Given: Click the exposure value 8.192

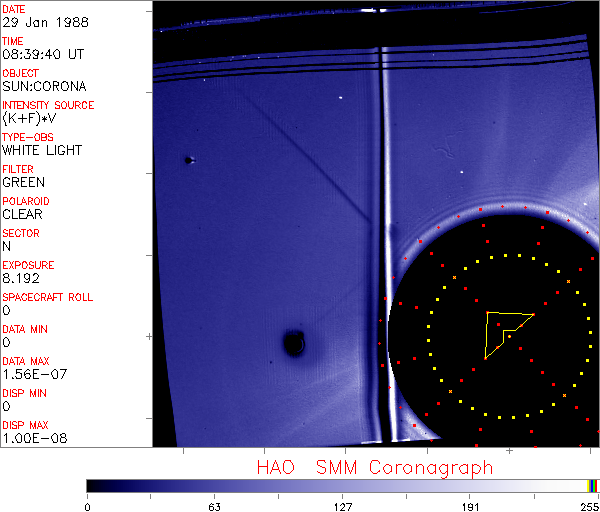Looking at the screenshot, I should (x=20, y=278).
